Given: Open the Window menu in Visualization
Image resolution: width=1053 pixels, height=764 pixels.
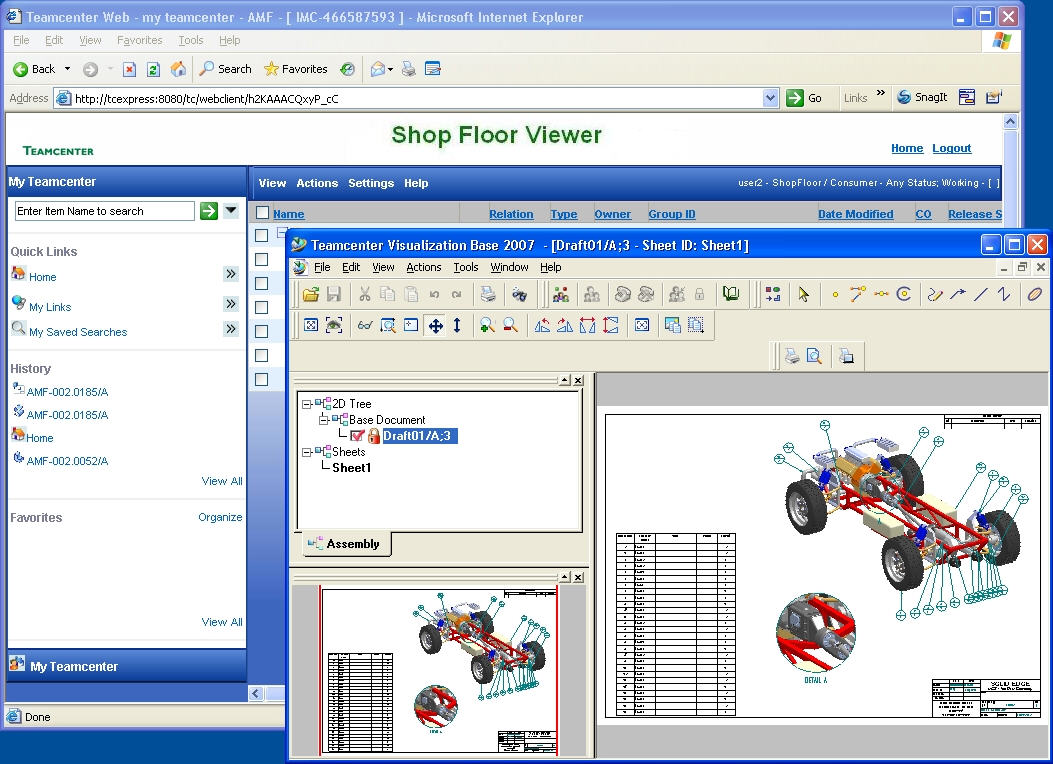Looking at the screenshot, I should 509,267.
